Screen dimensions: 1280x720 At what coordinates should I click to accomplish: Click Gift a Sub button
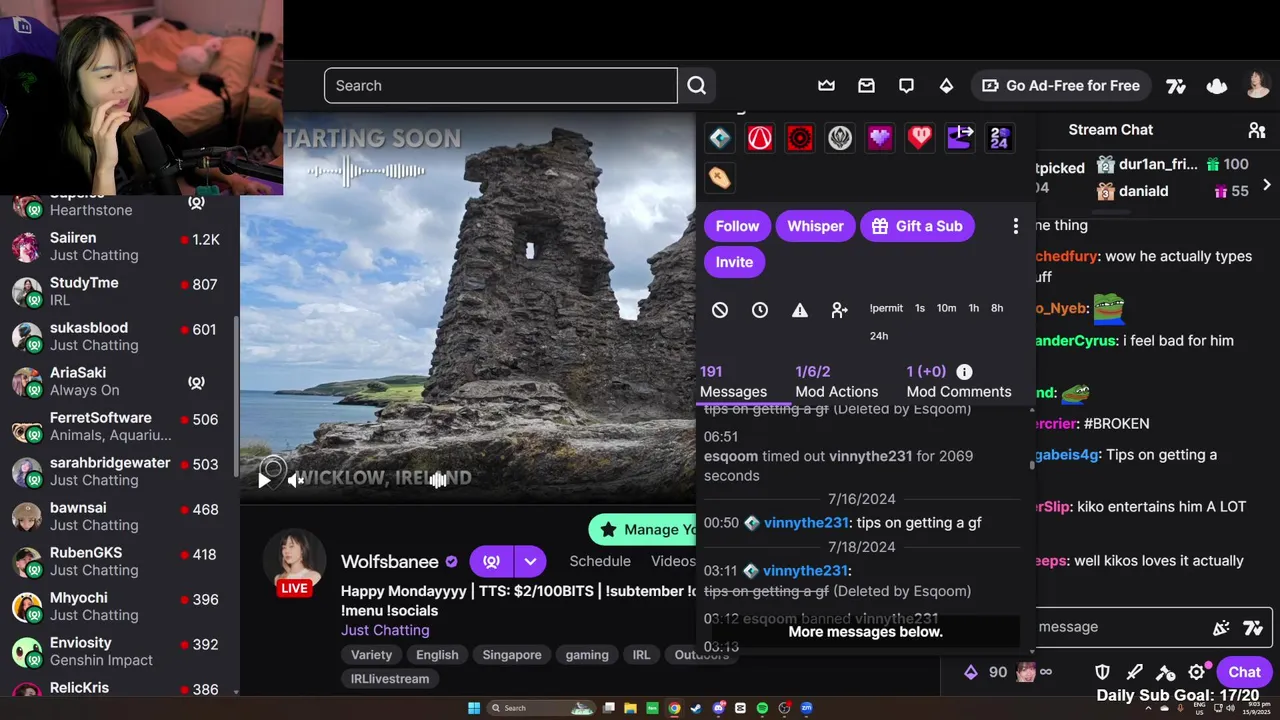point(917,226)
